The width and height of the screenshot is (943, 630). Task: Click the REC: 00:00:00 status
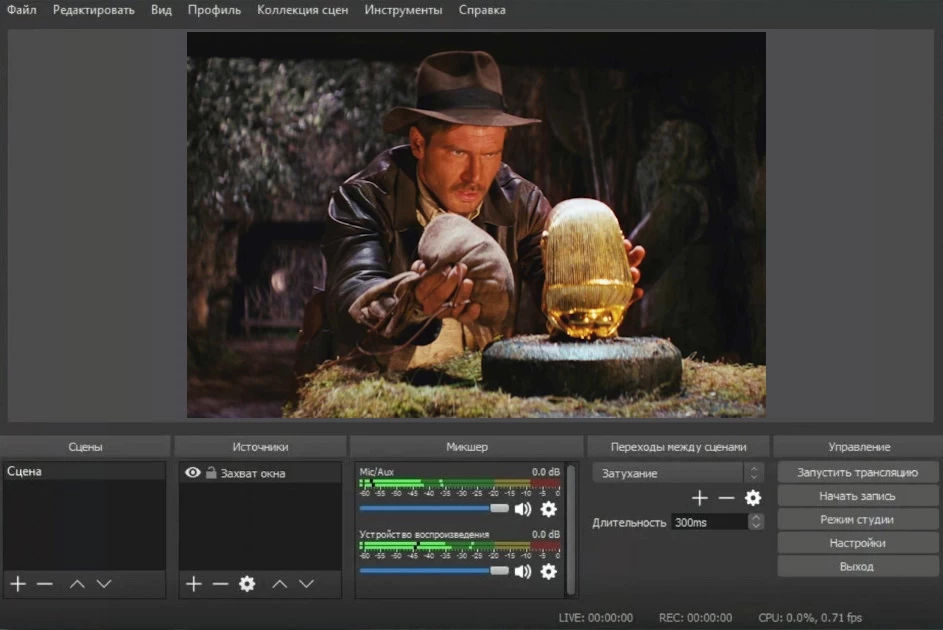click(x=695, y=617)
